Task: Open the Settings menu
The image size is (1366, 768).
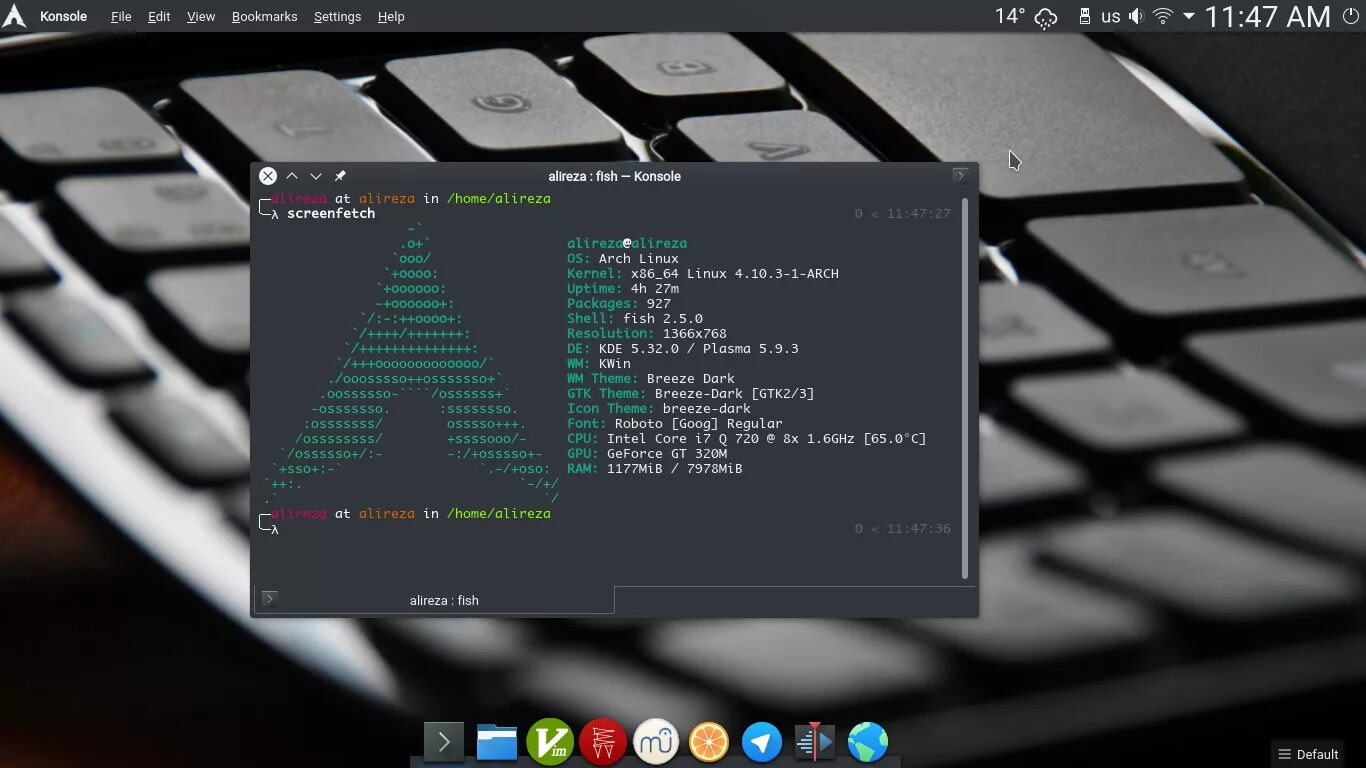Action: tap(337, 16)
